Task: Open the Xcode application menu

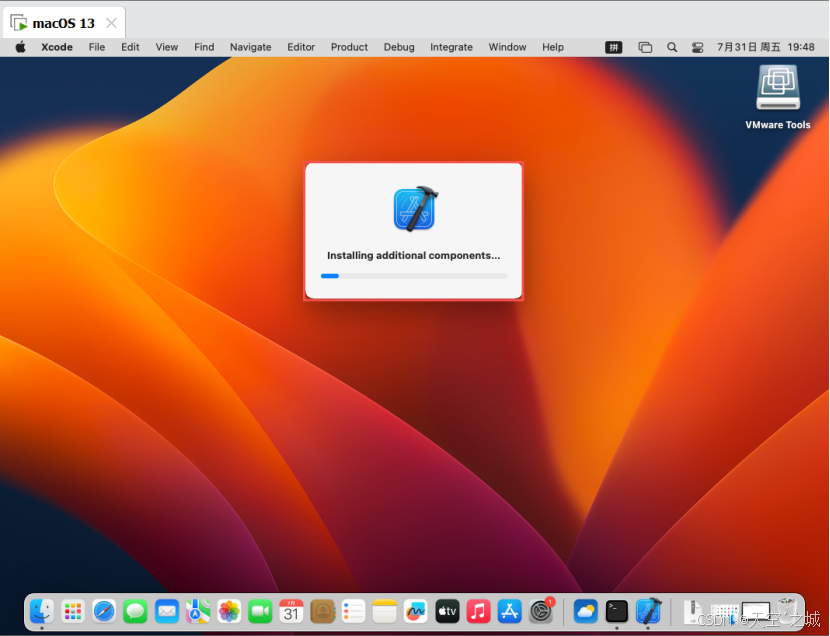Action: pyautogui.click(x=57, y=47)
